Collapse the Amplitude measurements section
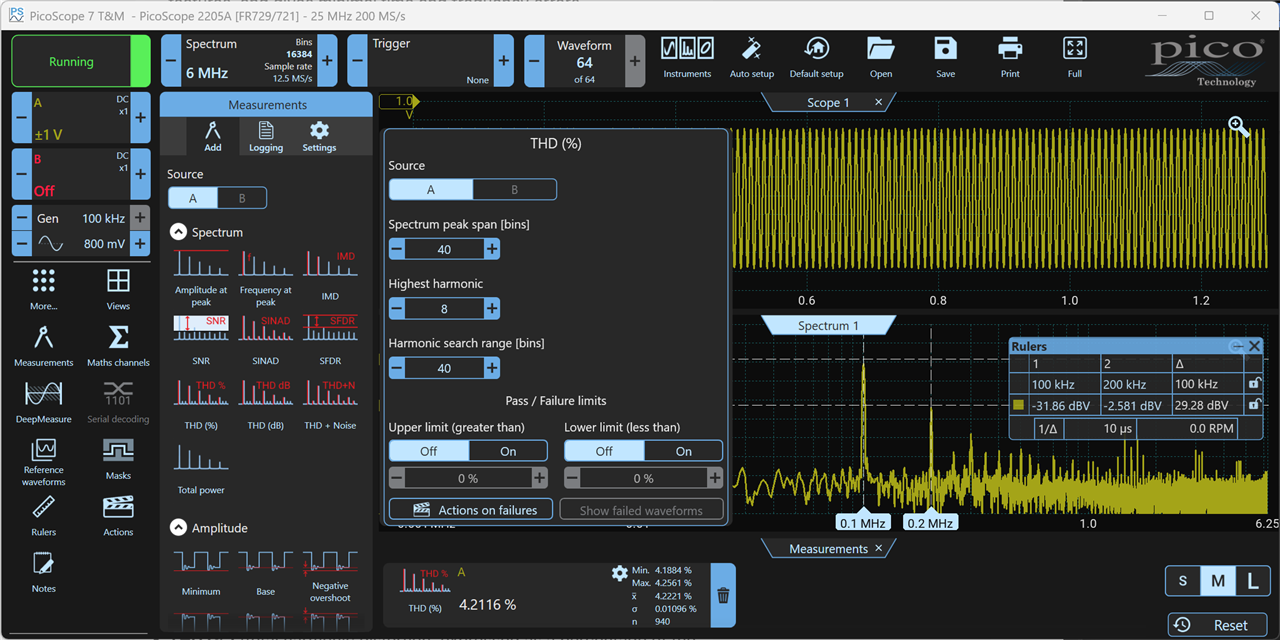The width and height of the screenshot is (1280, 640). tap(178, 528)
